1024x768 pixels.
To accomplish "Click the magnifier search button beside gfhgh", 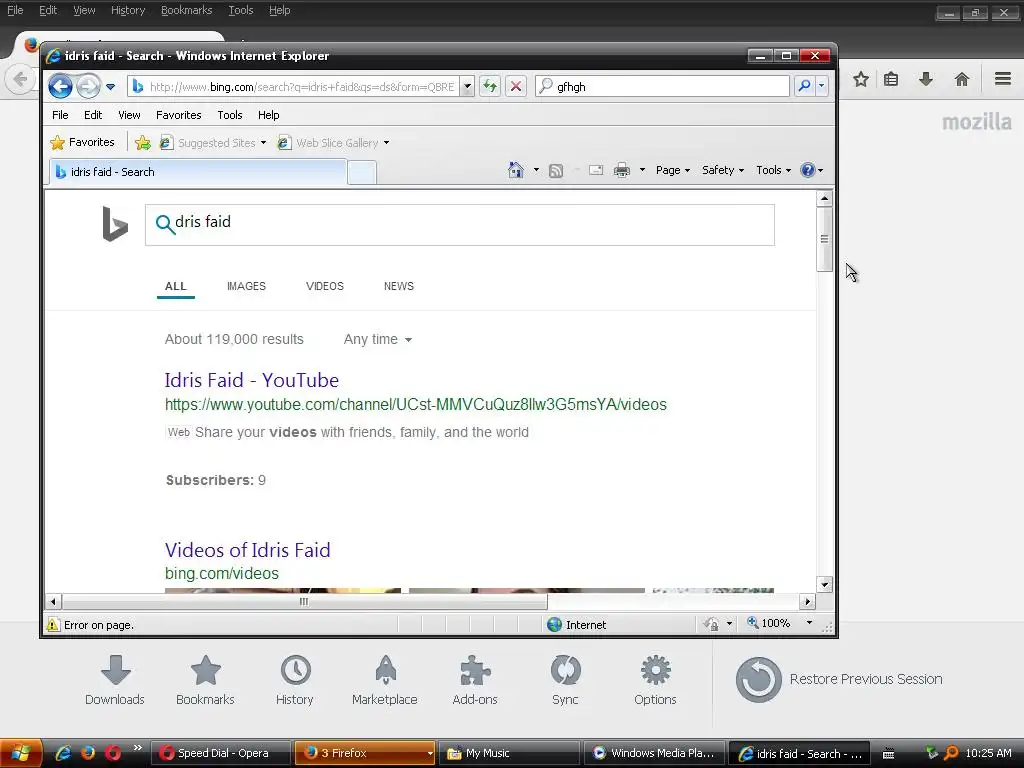I will tap(805, 86).
